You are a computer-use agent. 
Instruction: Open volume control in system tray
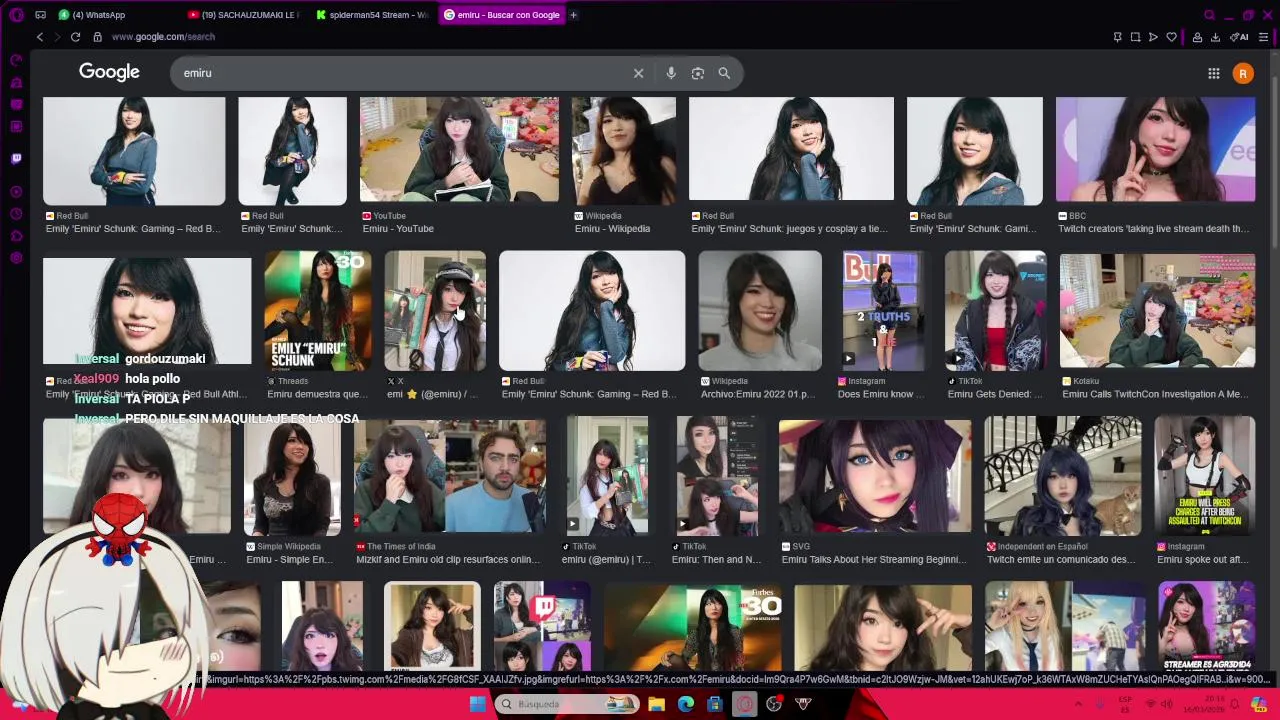click(1167, 704)
